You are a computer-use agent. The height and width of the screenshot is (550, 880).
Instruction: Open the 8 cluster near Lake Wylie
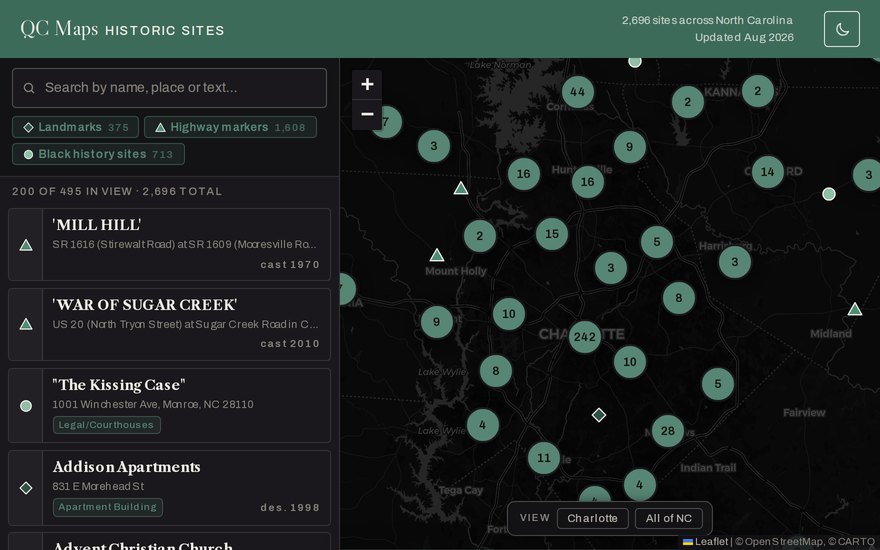(496, 370)
